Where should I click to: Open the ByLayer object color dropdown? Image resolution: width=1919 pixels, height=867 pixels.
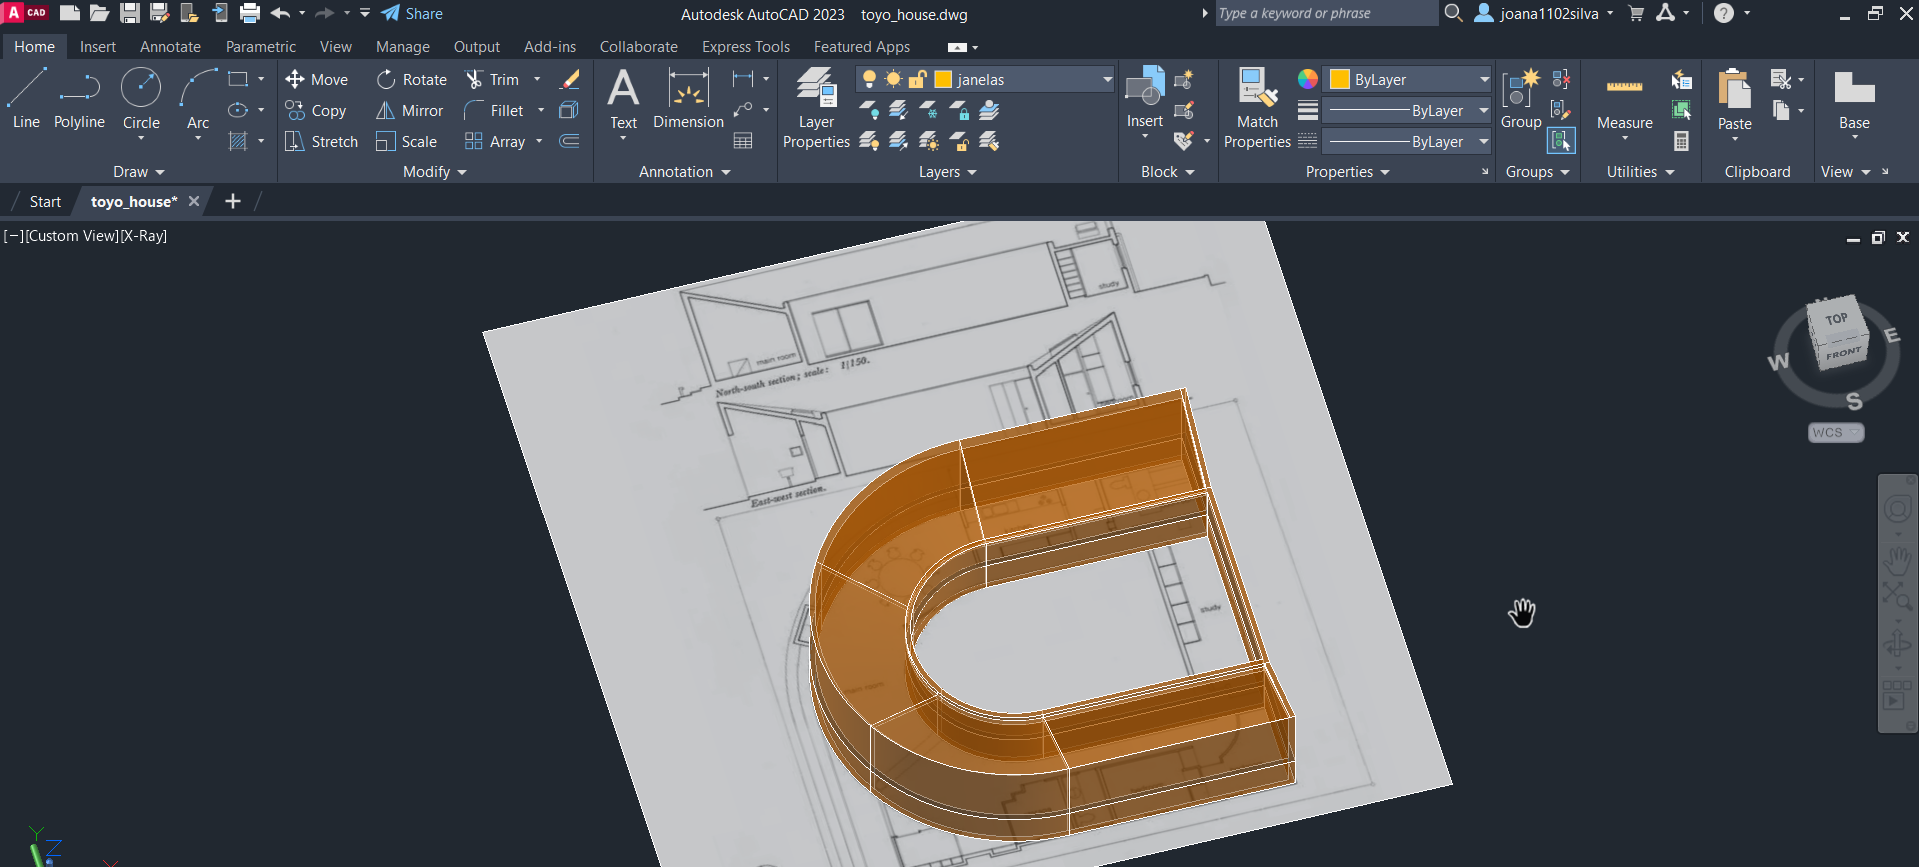coord(1484,80)
